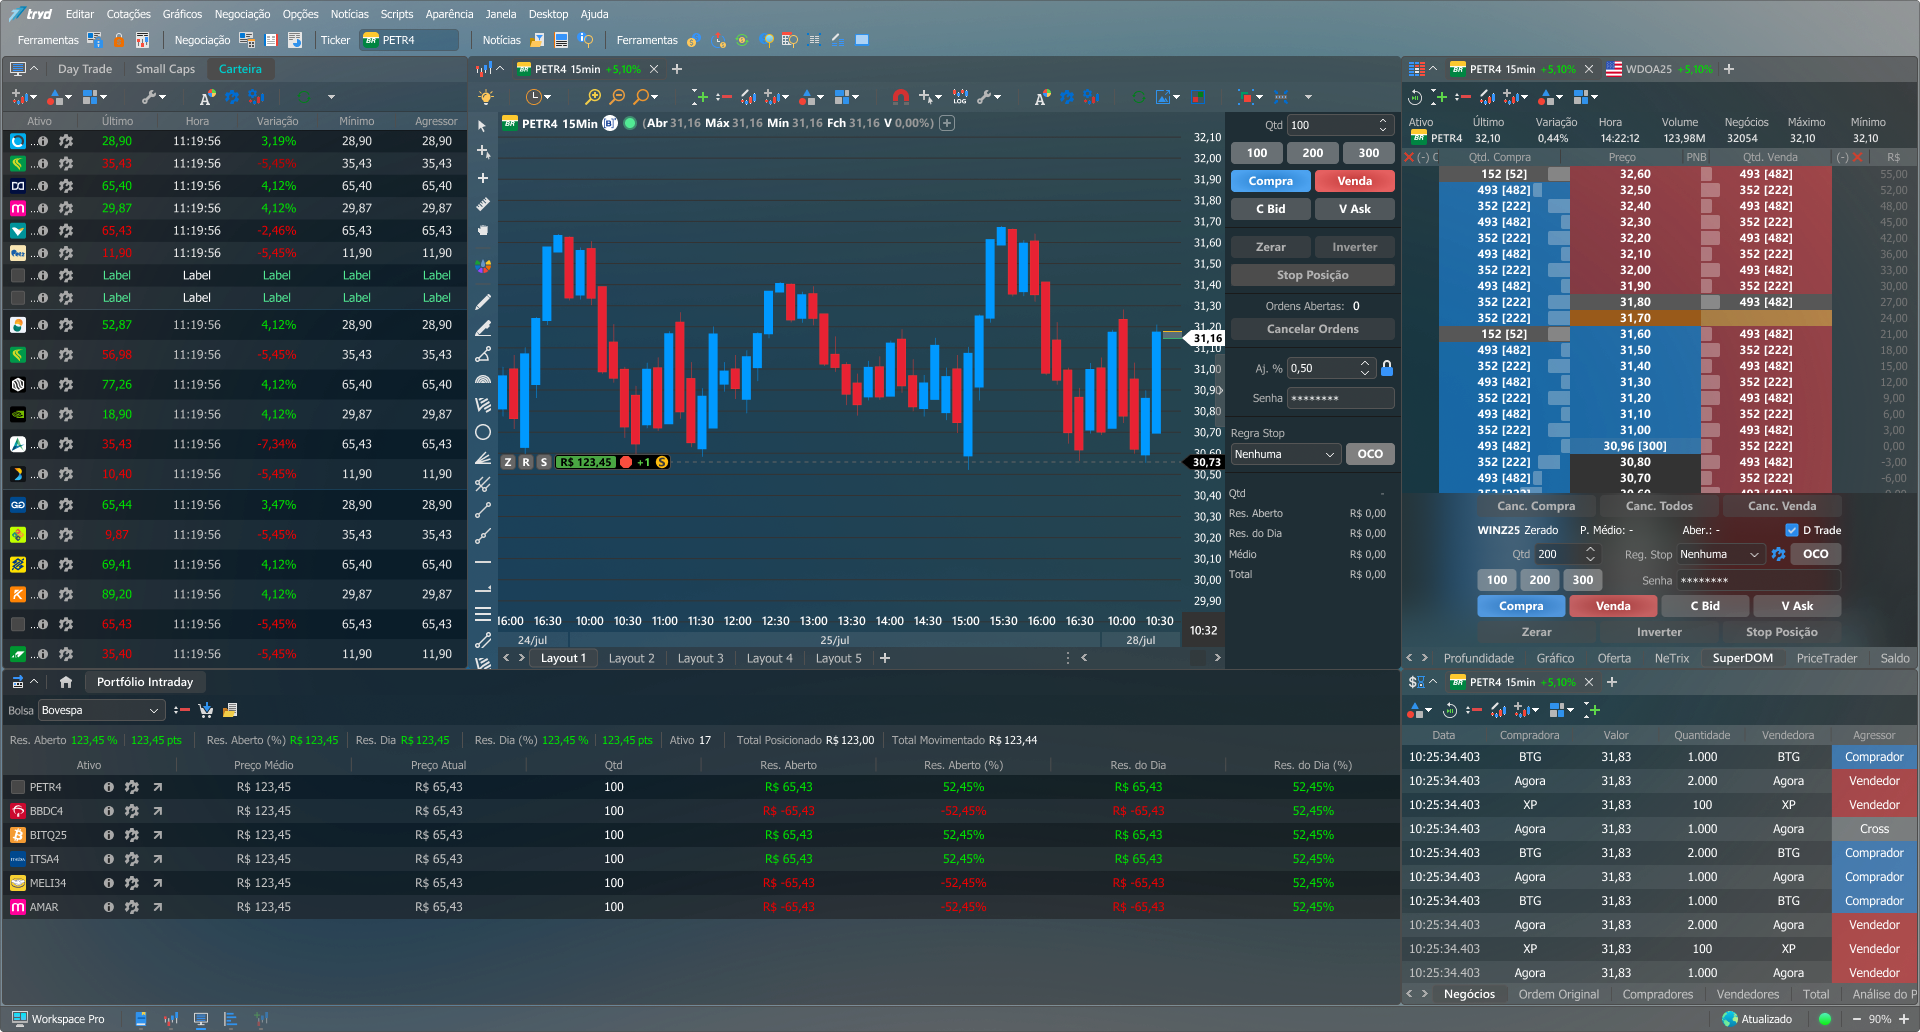Click the shopping basket icon in Portfólio toolbar
Viewport: 1920px width, 1032px height.
tap(206, 710)
